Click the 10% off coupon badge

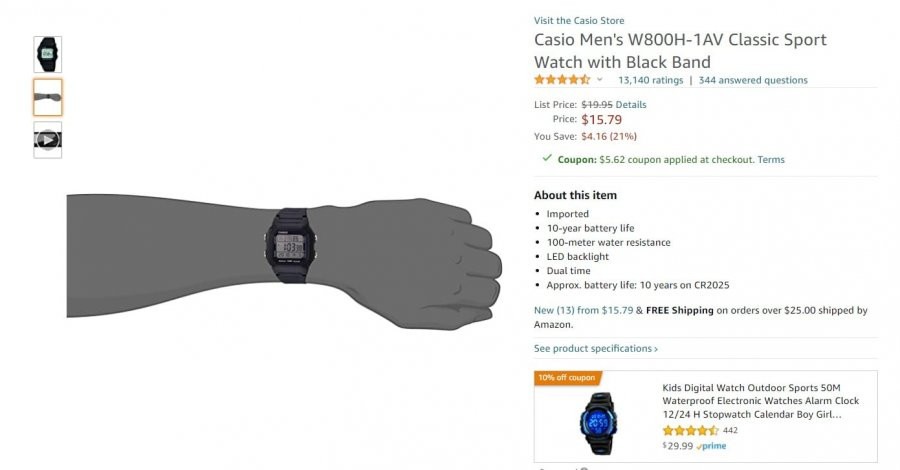(x=567, y=378)
